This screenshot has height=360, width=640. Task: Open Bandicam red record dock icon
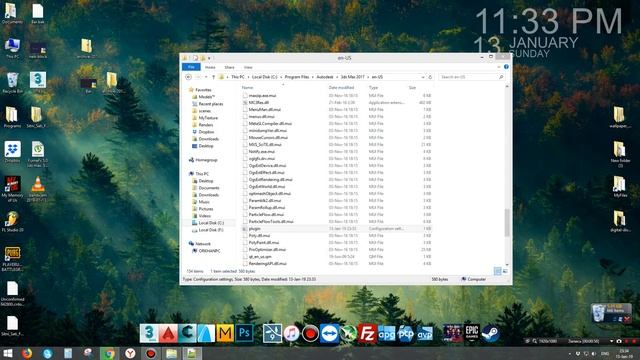click(x=310, y=333)
